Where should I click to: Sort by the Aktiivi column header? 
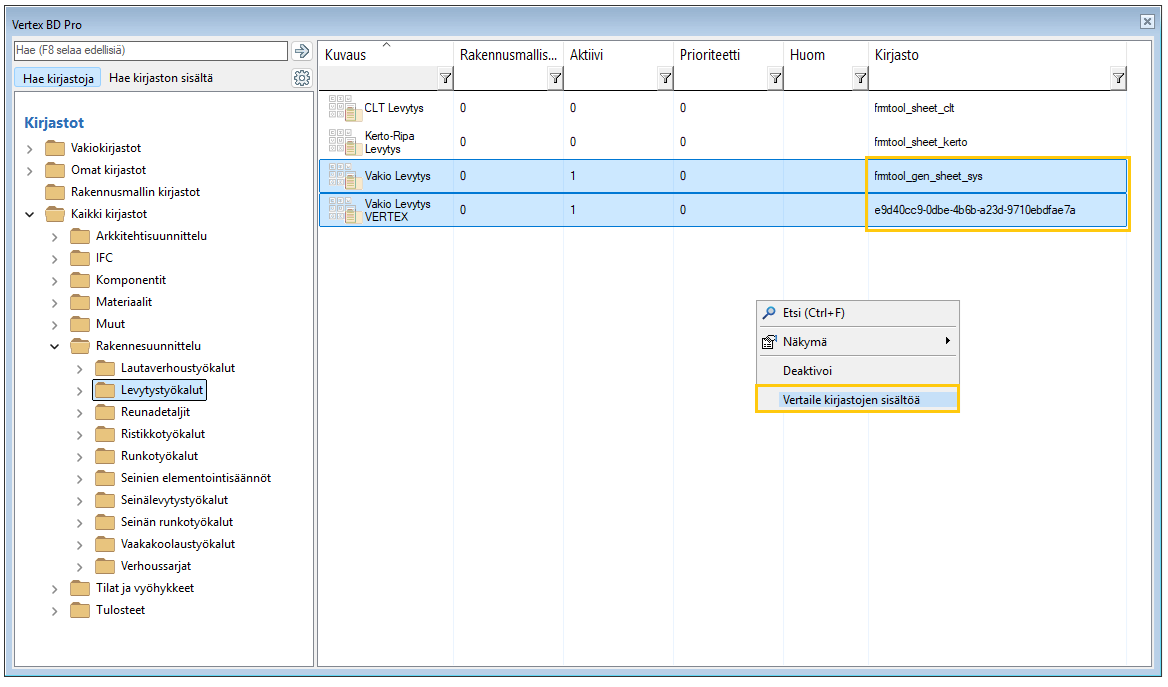click(x=618, y=55)
